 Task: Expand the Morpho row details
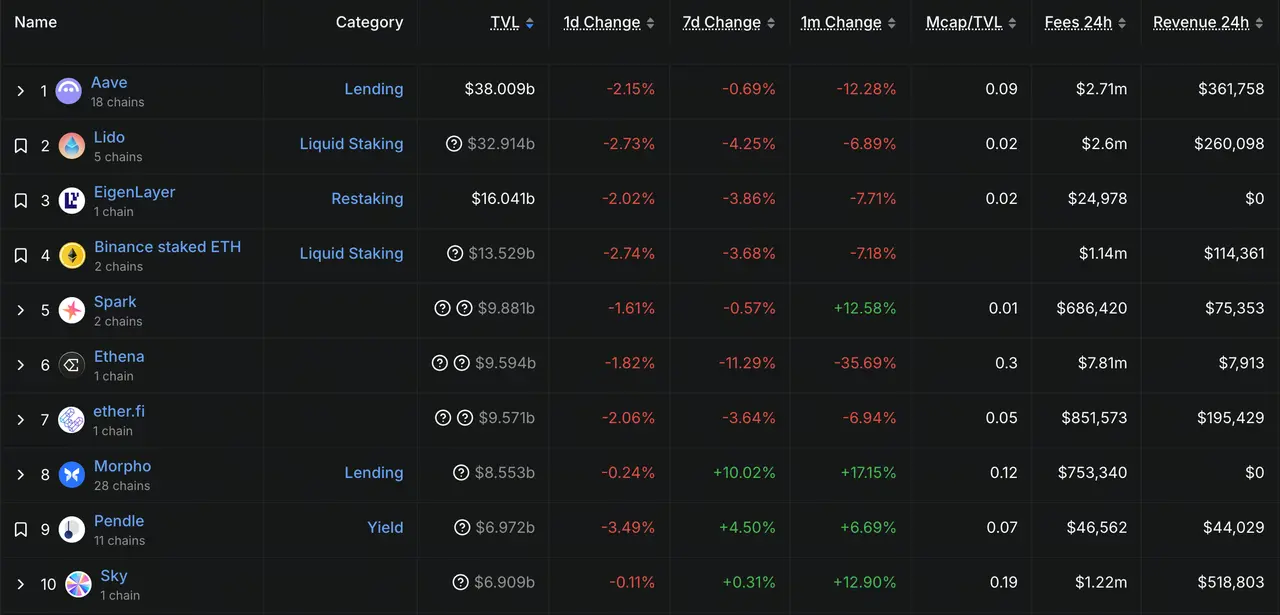point(20,473)
